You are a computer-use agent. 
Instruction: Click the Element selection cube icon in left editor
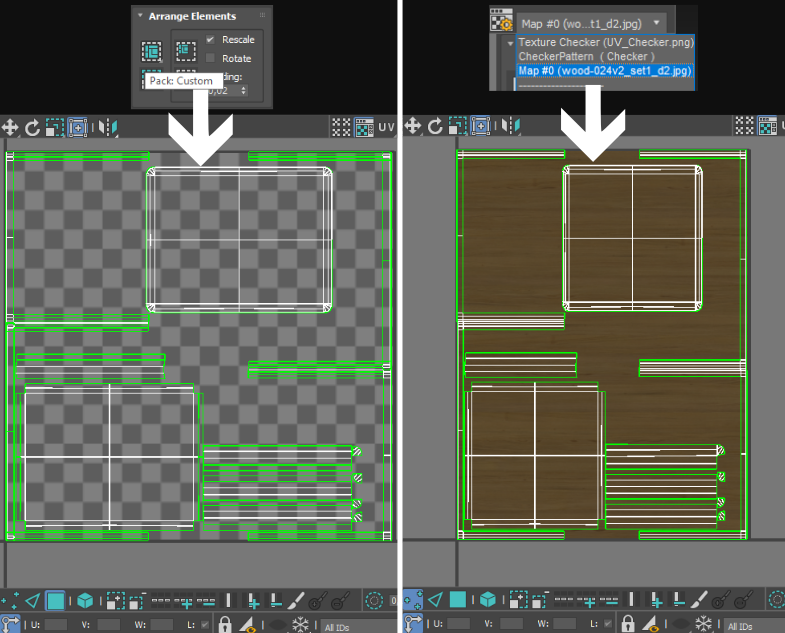tap(86, 600)
